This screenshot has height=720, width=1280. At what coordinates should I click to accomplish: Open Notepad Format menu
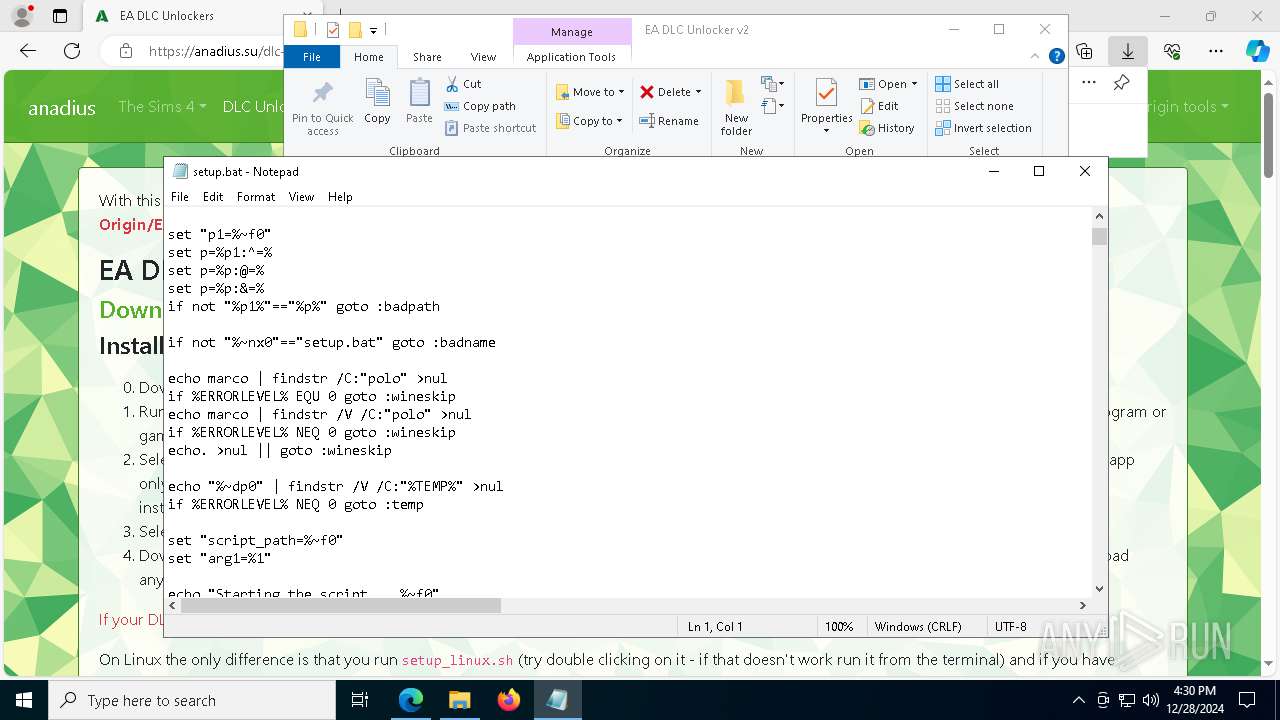coord(256,197)
